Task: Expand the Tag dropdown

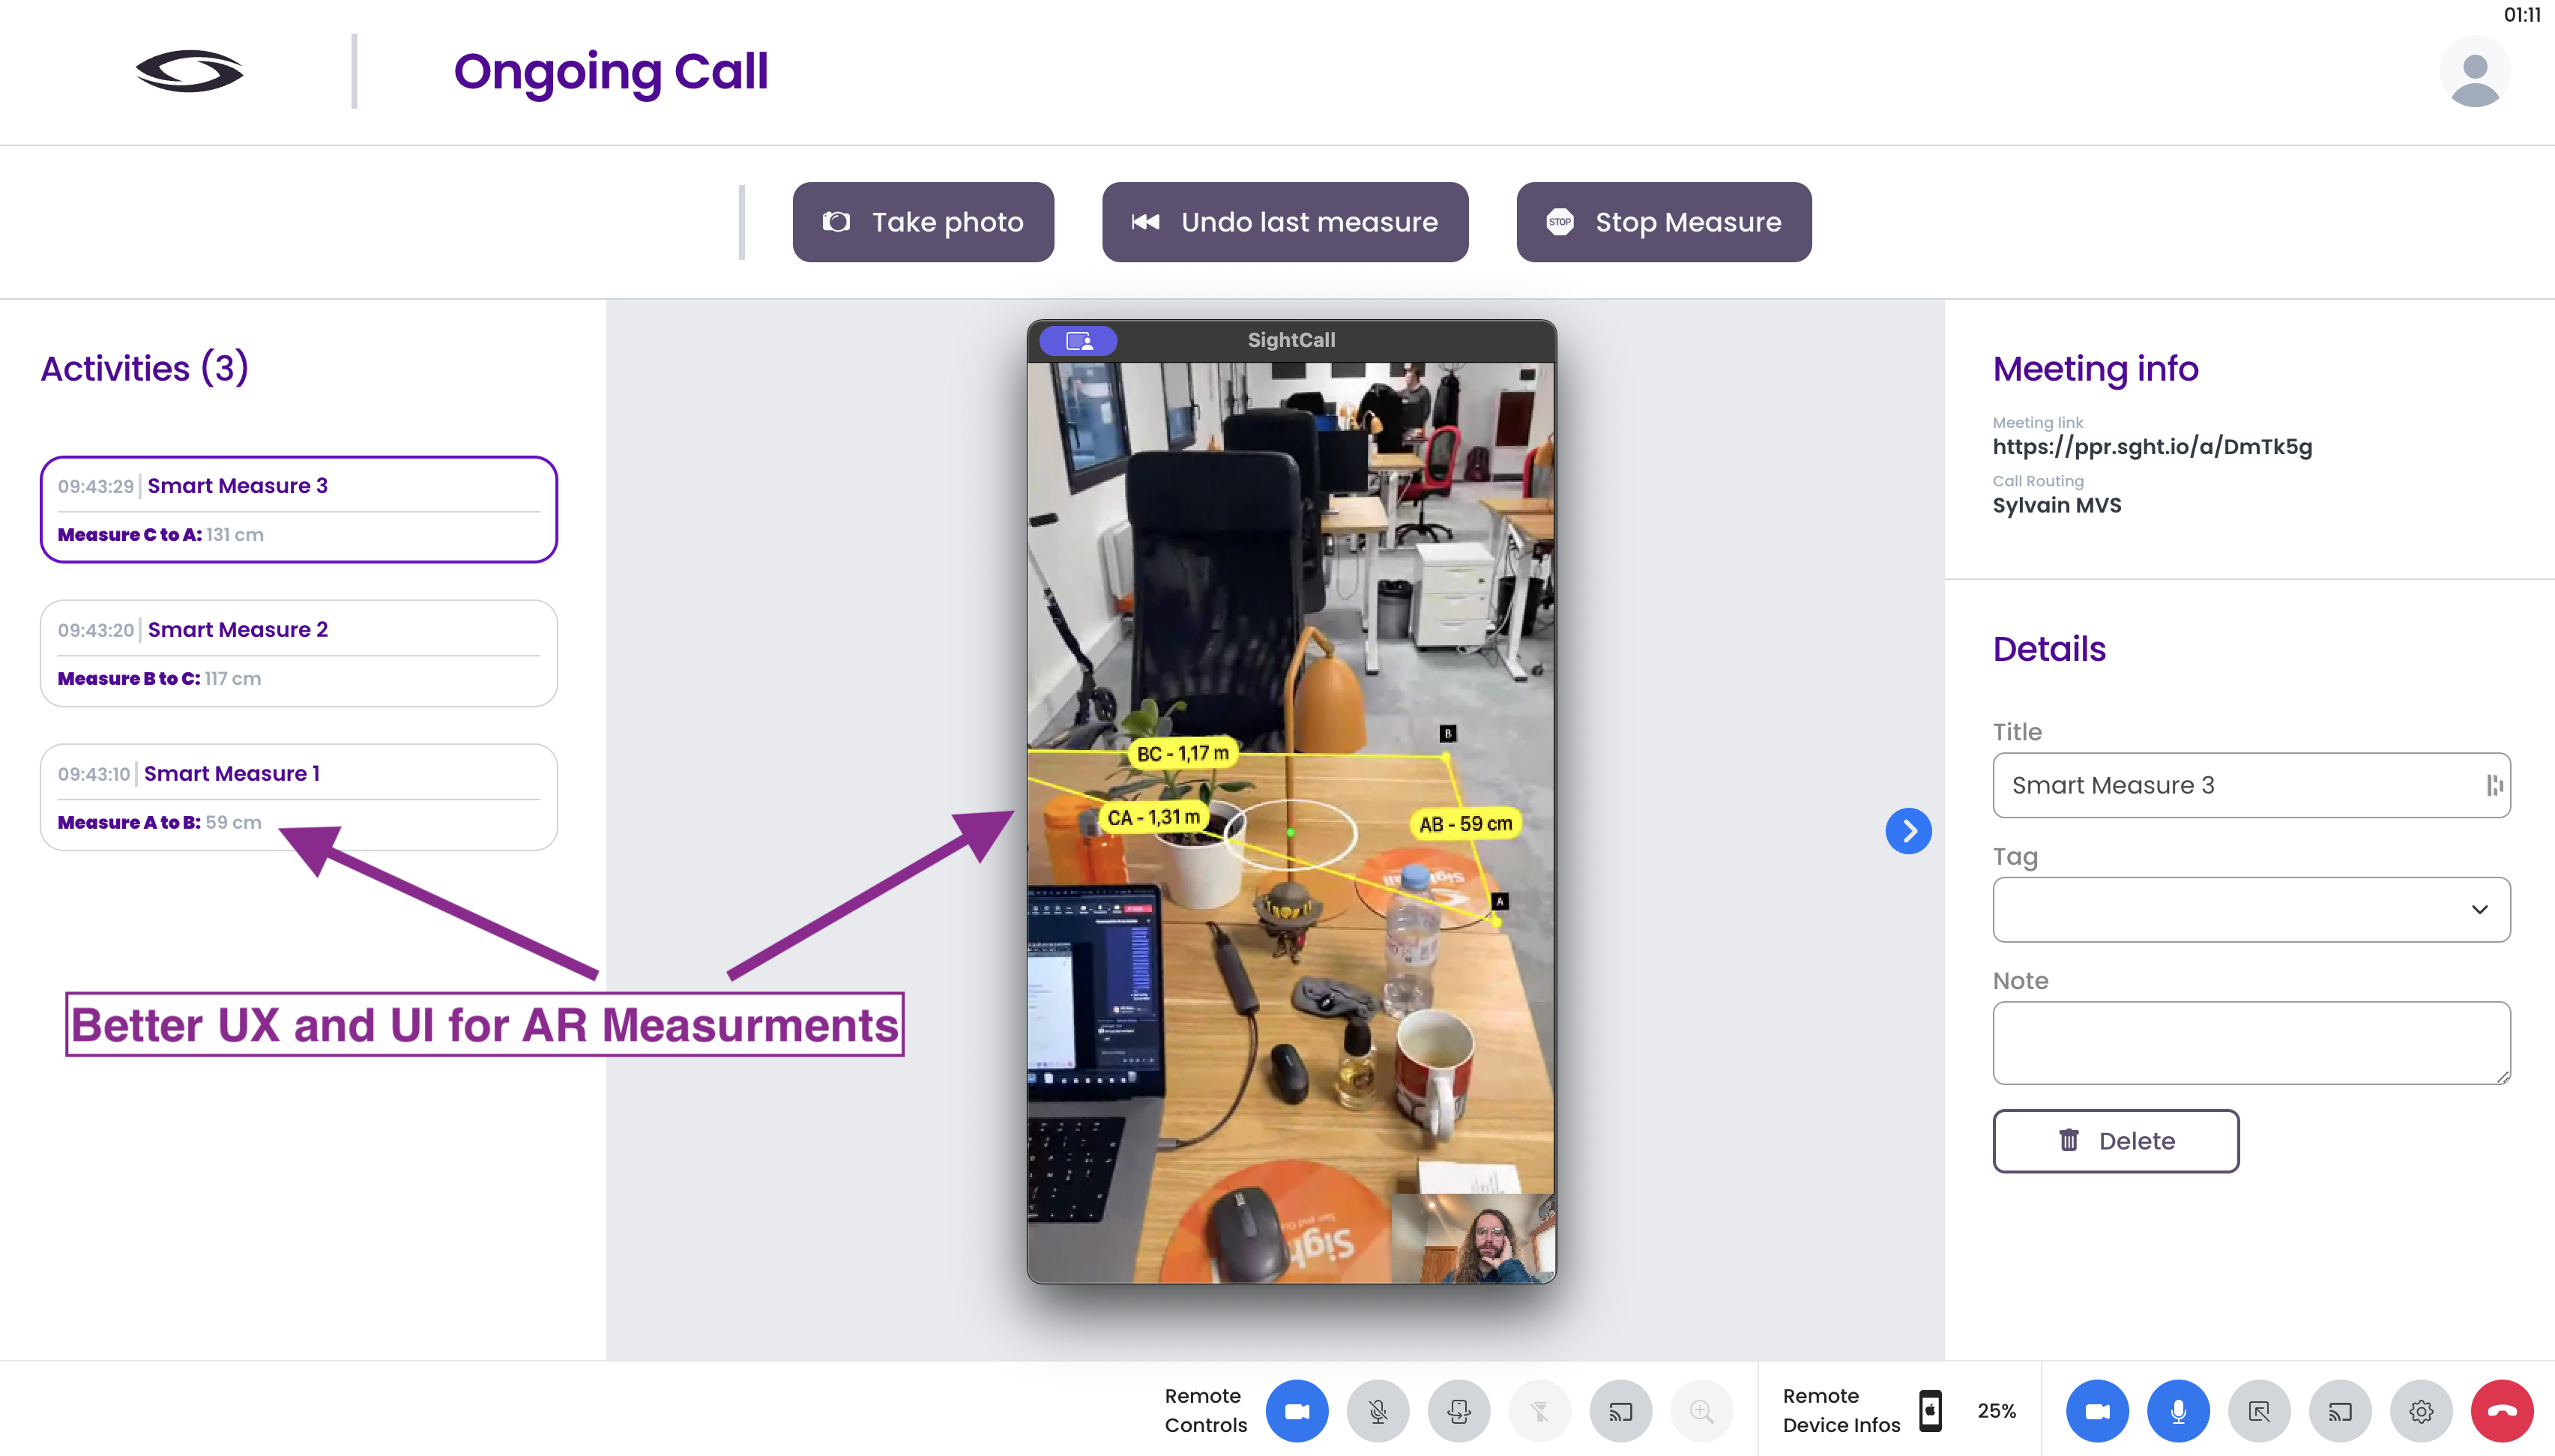Action: pos(2251,909)
